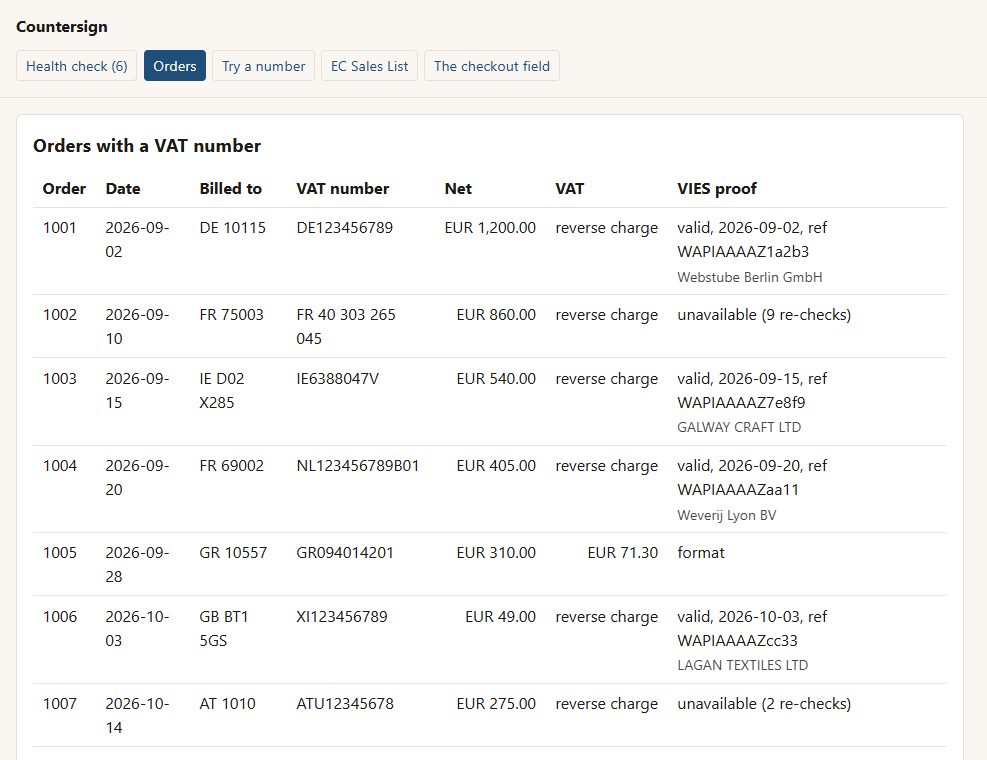Click billing address GB BT1 5GS

[223, 628]
